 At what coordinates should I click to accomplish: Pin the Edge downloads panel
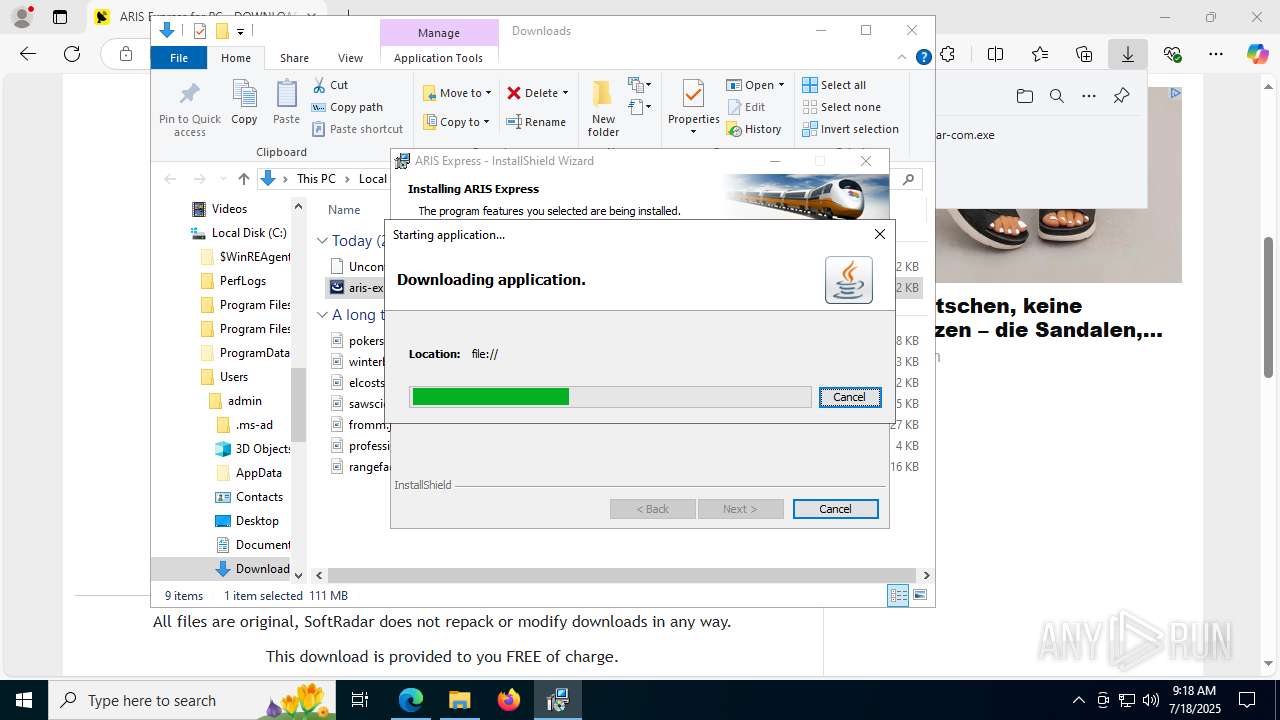(1121, 96)
